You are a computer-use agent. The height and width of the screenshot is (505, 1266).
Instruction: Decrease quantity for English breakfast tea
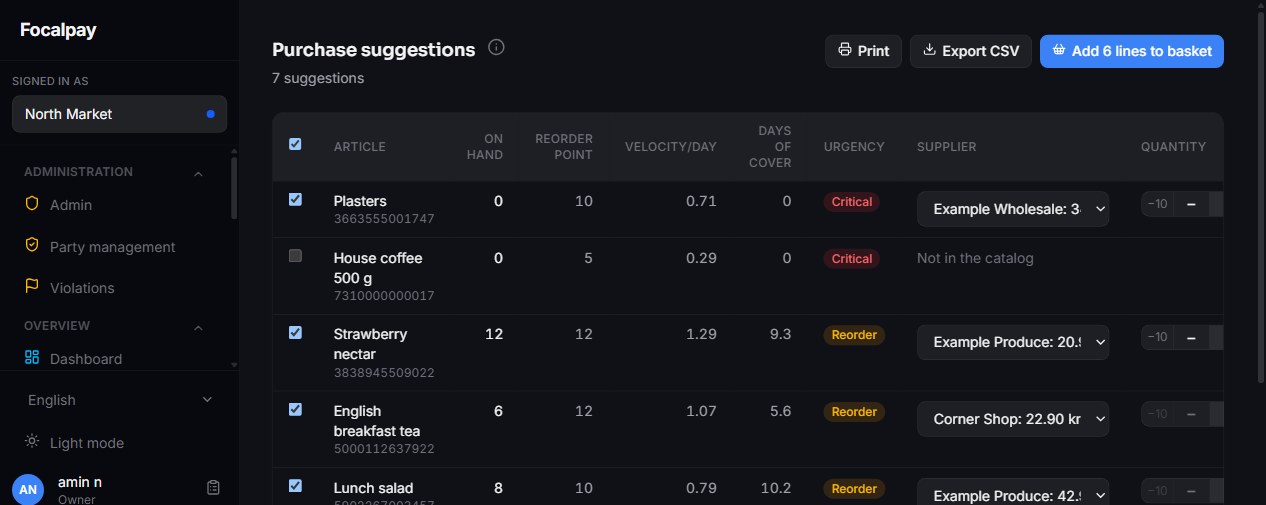pos(1191,414)
